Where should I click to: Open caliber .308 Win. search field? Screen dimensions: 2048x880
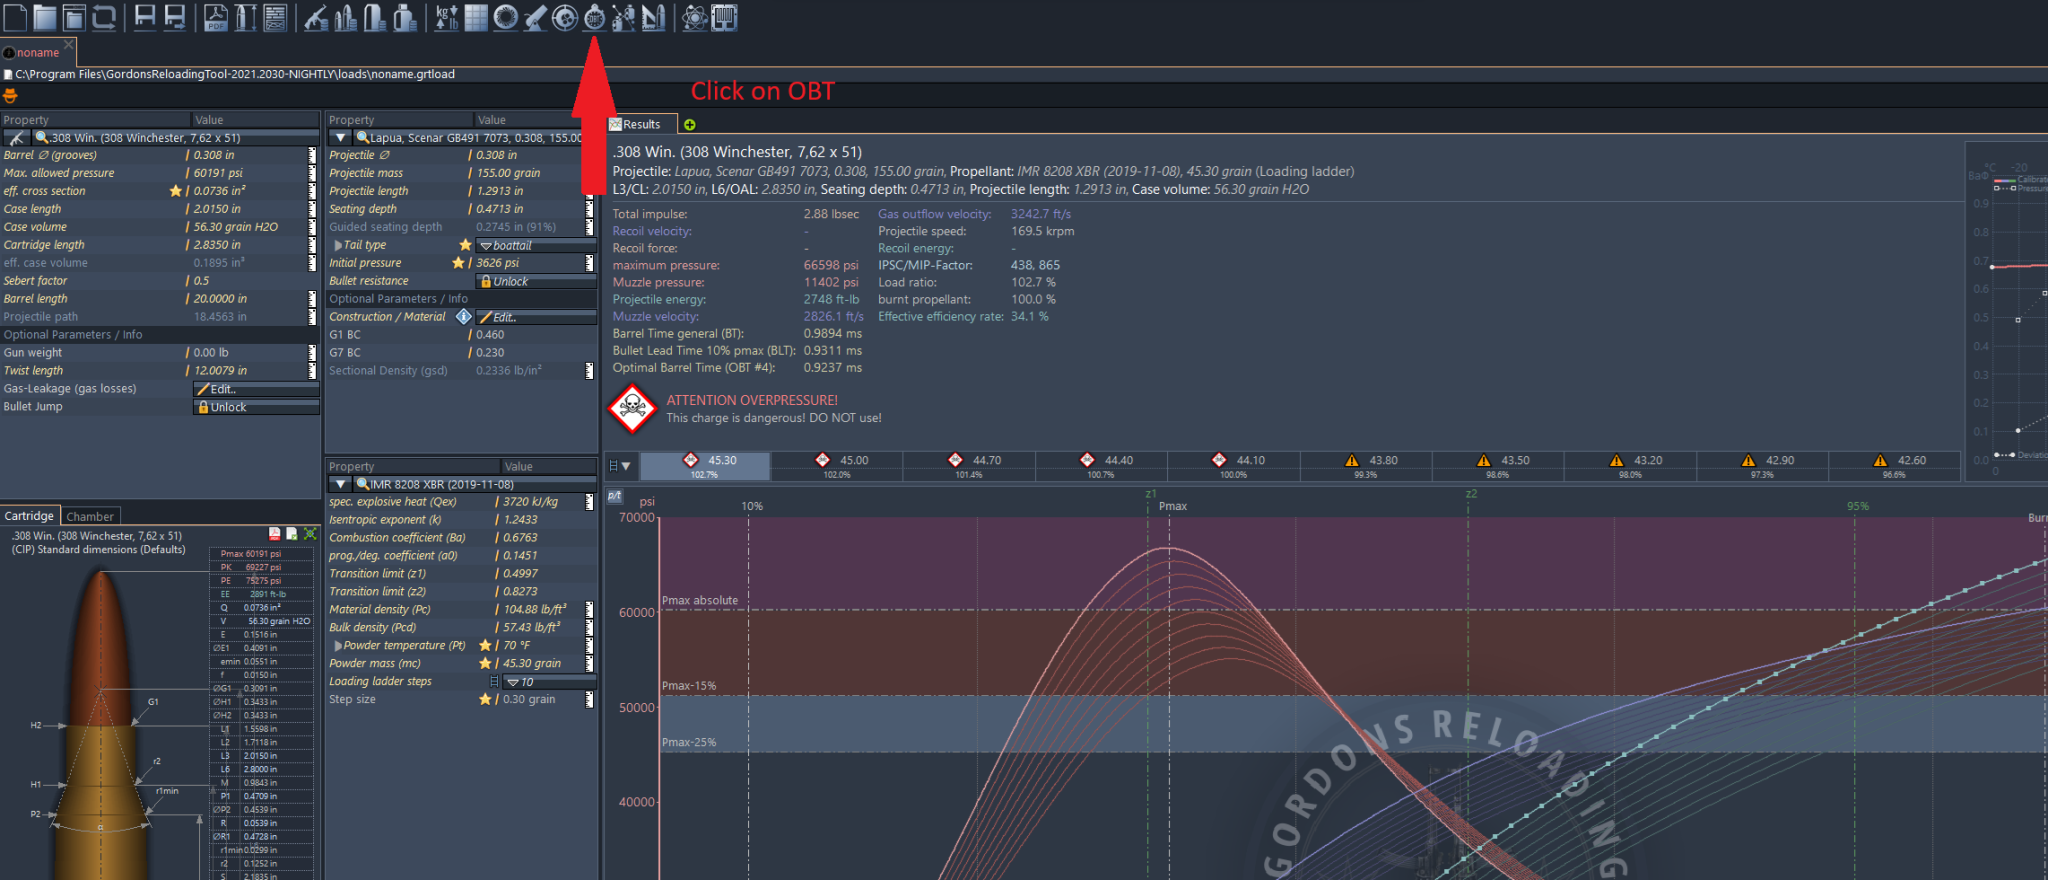[x=176, y=138]
